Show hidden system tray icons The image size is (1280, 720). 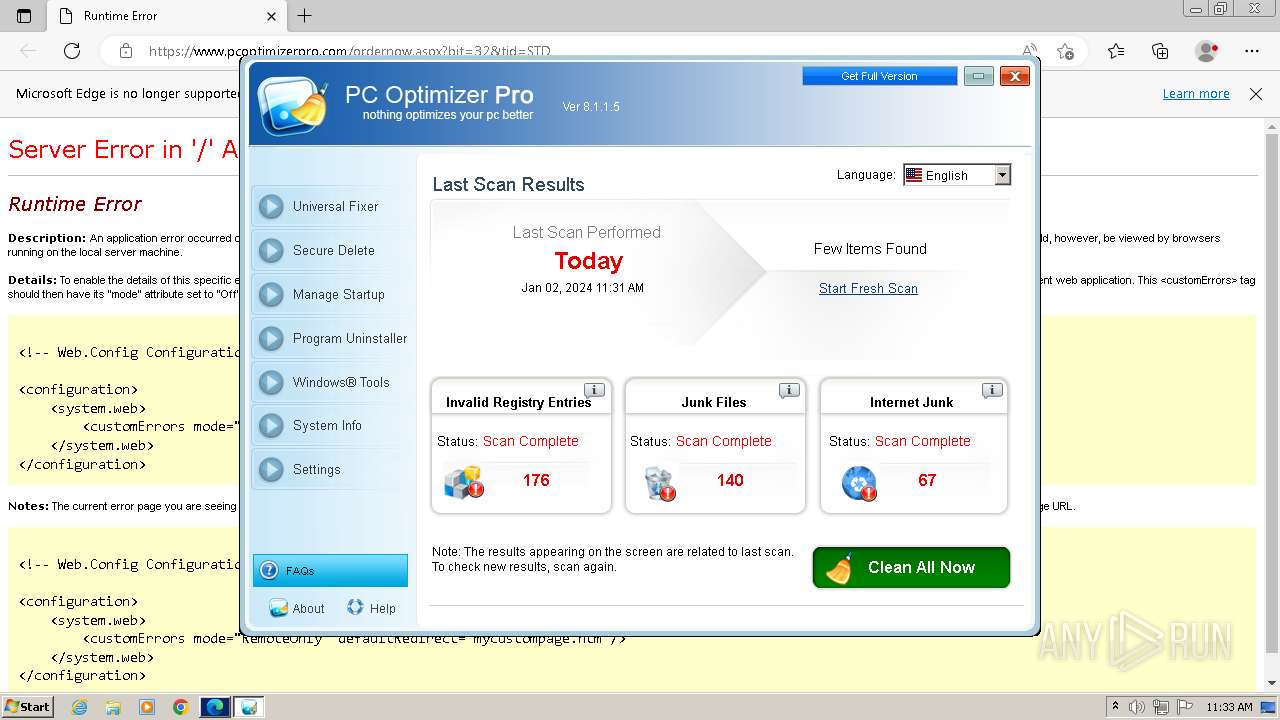point(1115,707)
